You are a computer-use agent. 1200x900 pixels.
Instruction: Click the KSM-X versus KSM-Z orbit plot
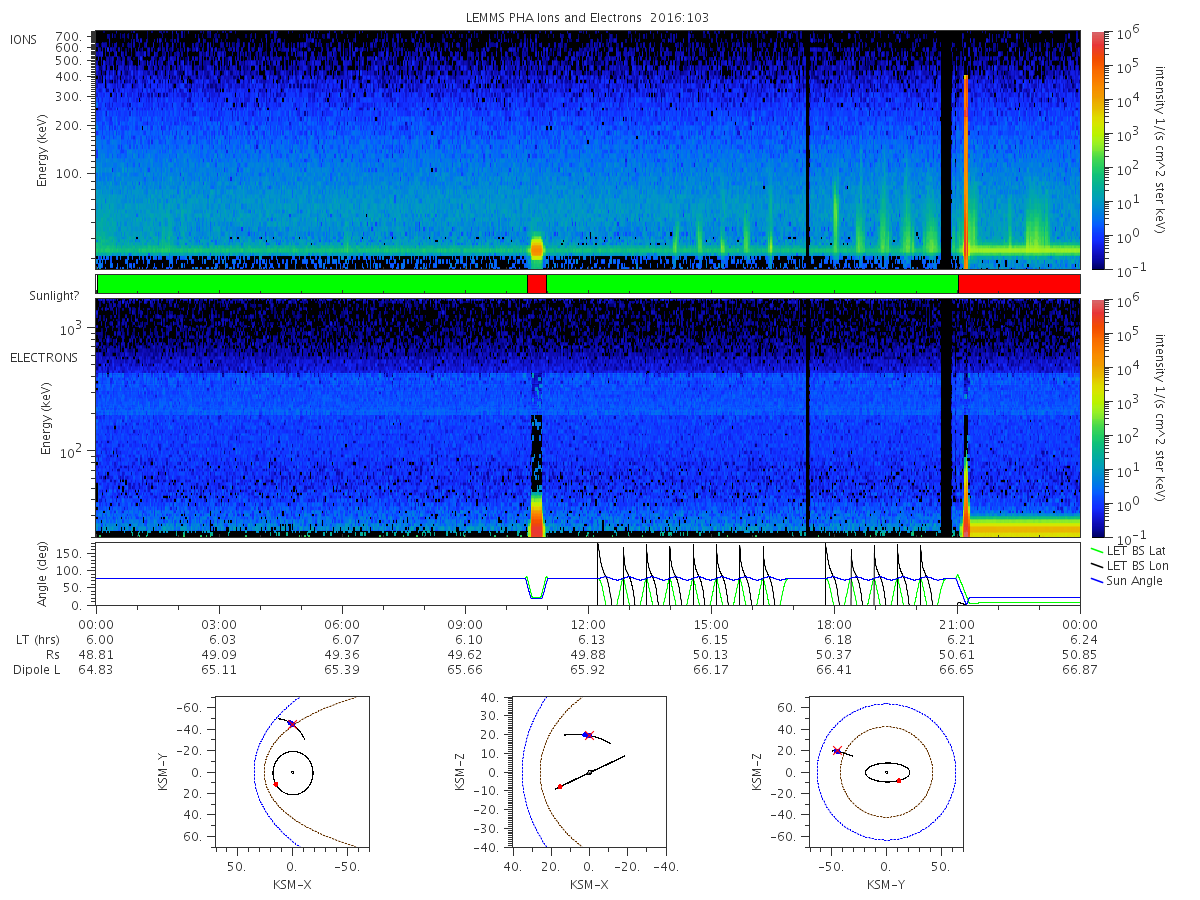[589, 771]
